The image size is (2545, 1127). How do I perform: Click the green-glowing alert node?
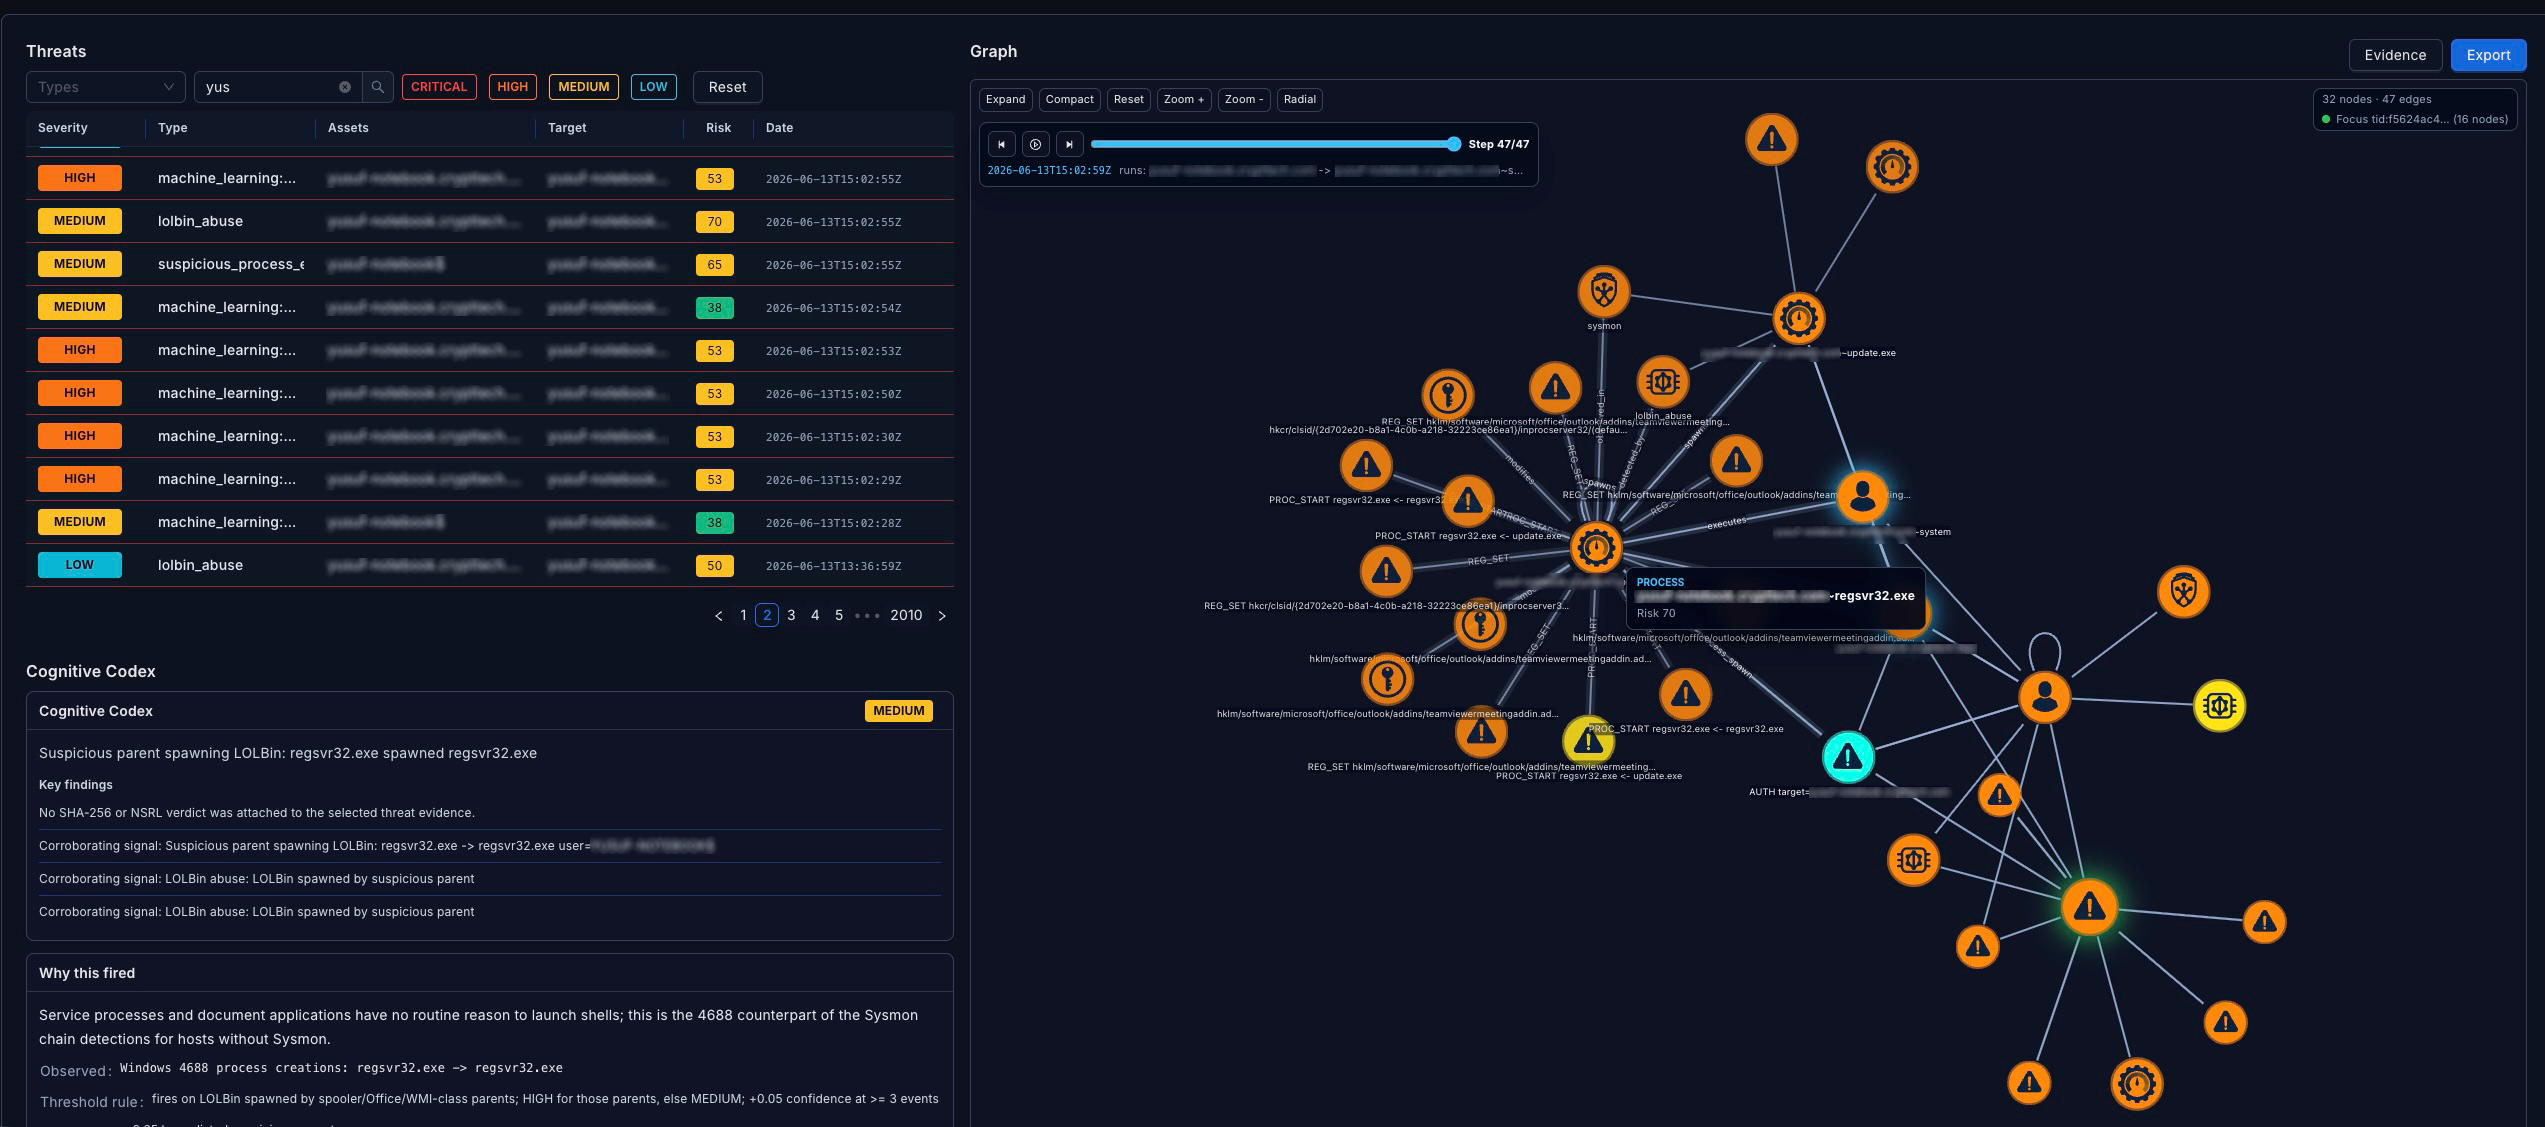pyautogui.click(x=2089, y=907)
